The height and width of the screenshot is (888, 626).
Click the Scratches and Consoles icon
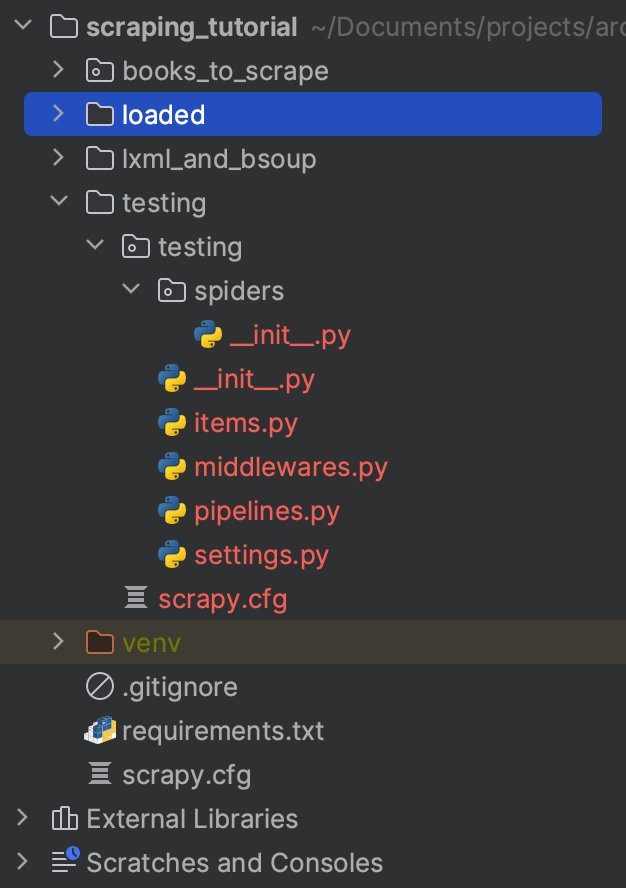pyautogui.click(x=64, y=862)
